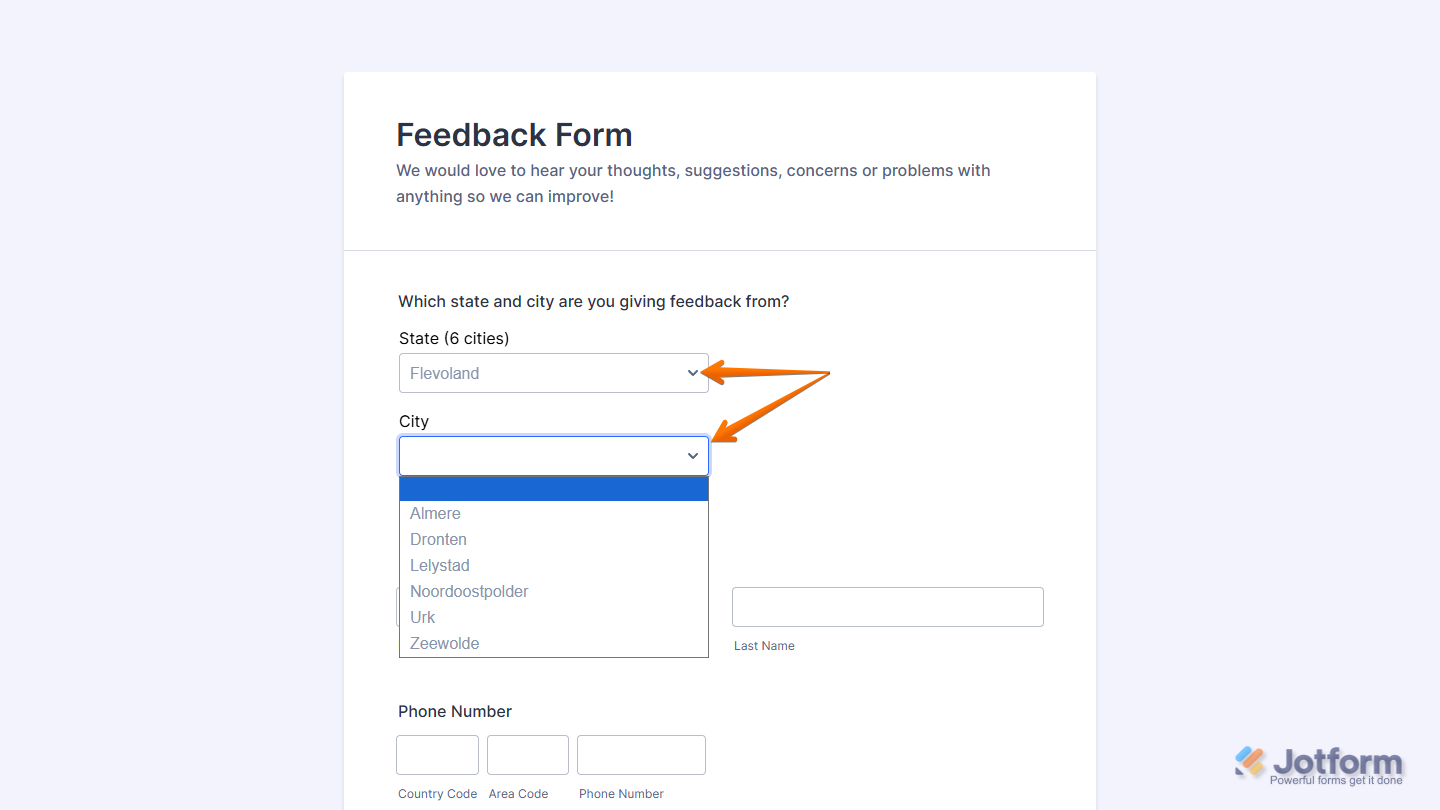
Task: Choose Zeewolde from the City list
Action: click(444, 643)
